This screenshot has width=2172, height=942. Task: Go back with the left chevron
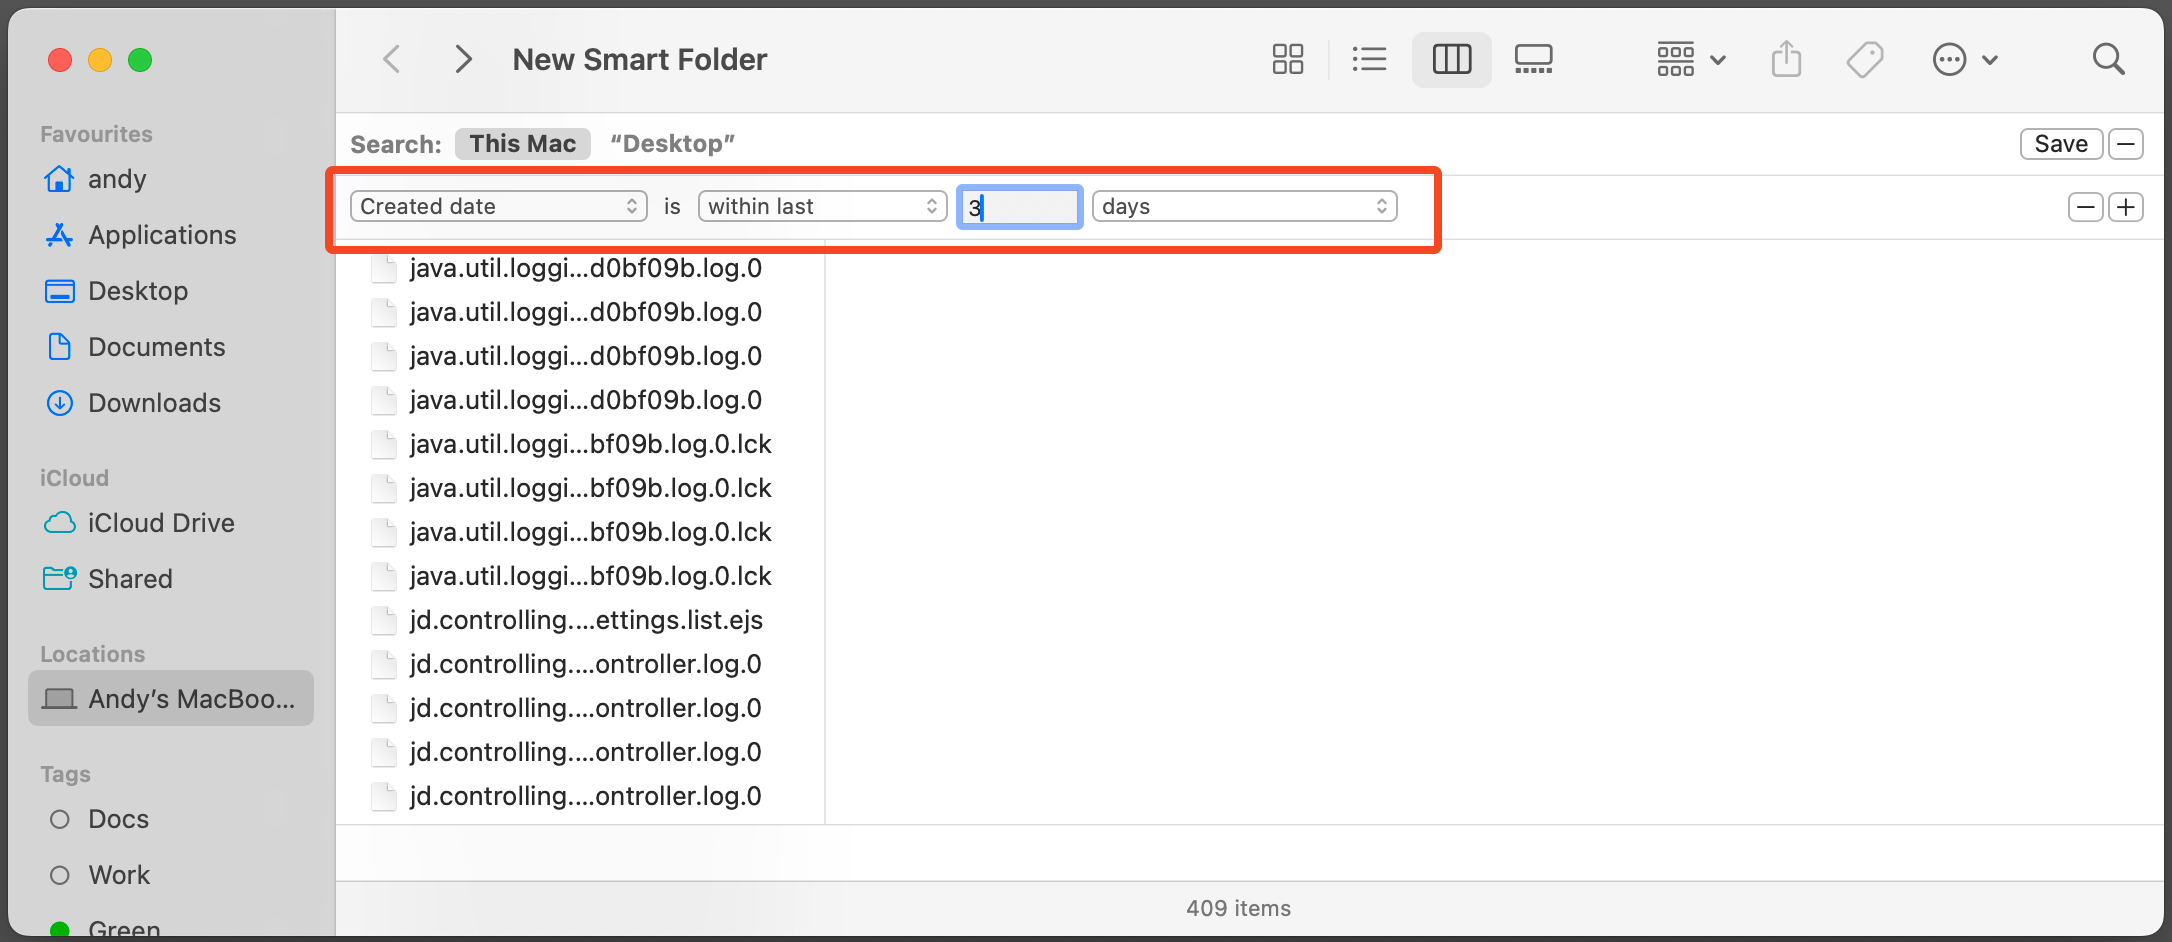392,59
